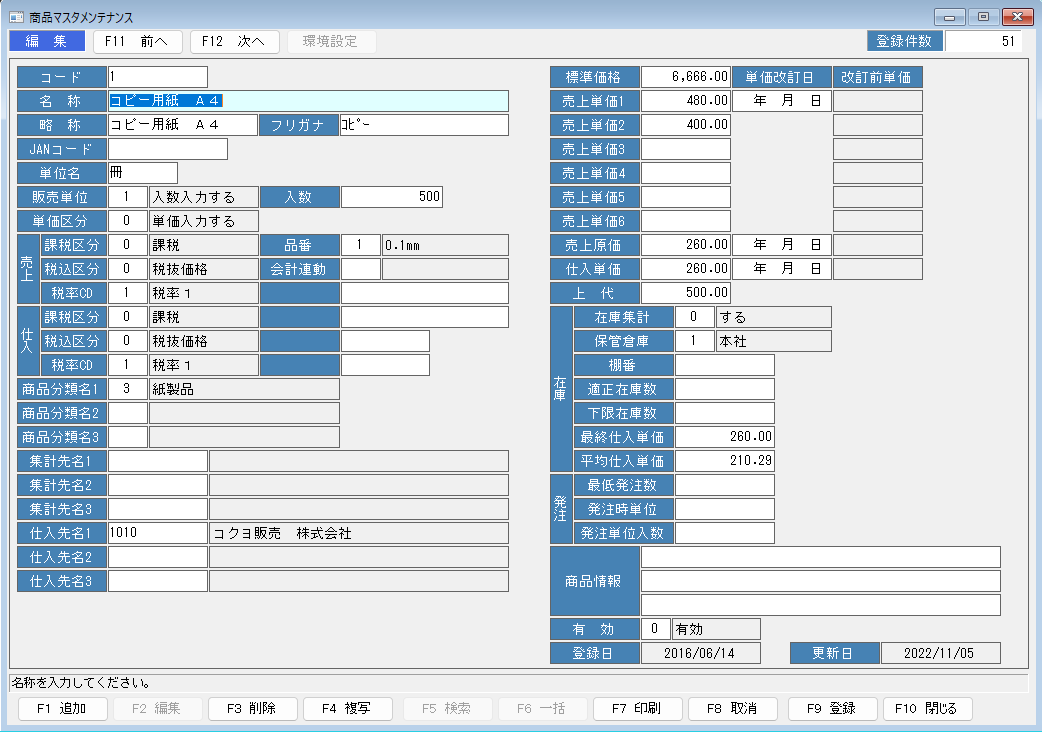Click the 入数 field showing 500

coord(391,197)
